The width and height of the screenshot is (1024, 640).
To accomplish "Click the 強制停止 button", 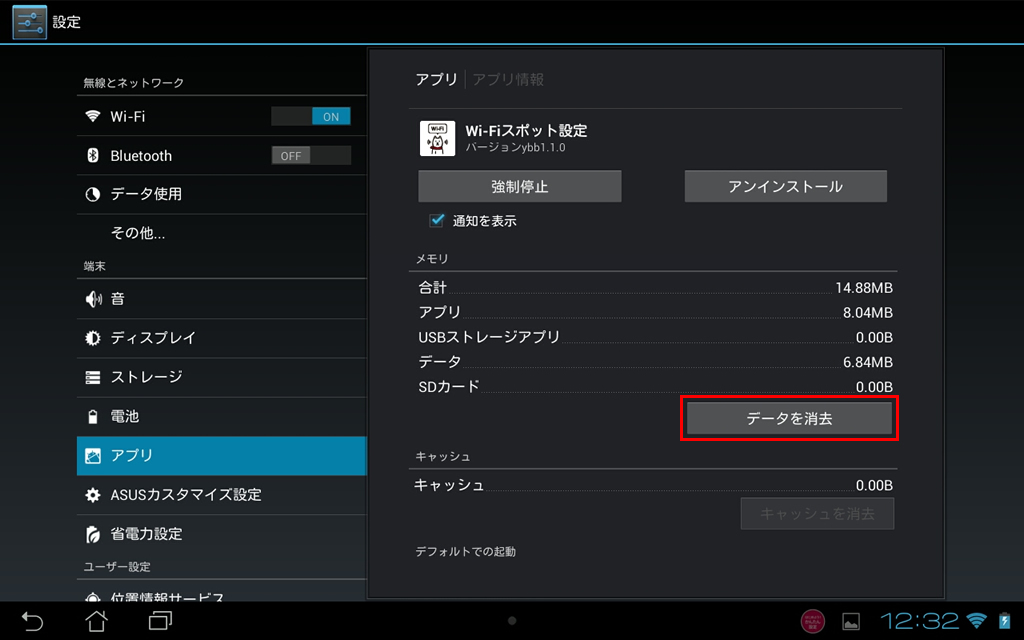I will (520, 187).
